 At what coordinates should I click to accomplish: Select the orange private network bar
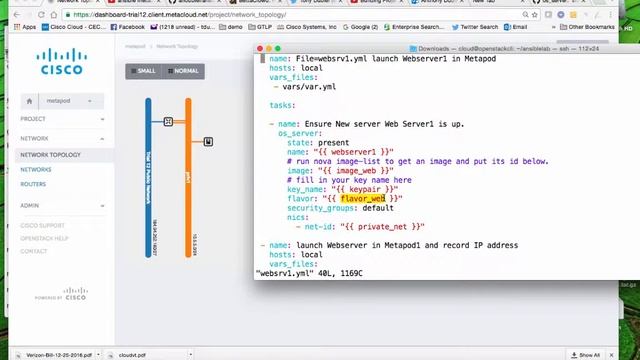pos(188,178)
